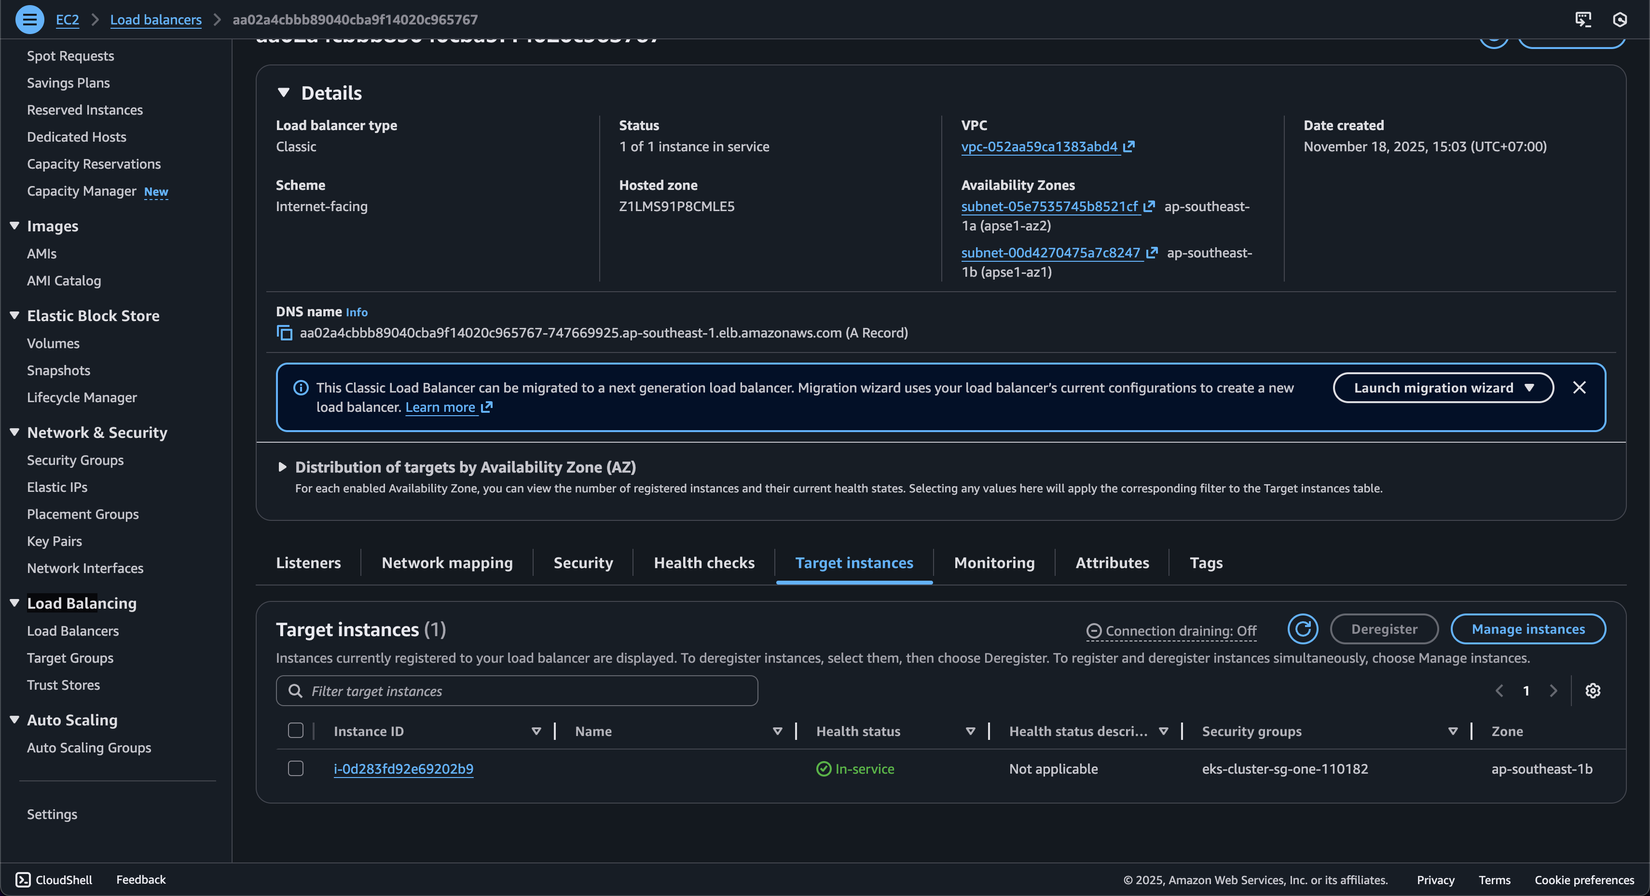Open Cookie preferences in footer
The height and width of the screenshot is (896, 1650).
point(1584,880)
